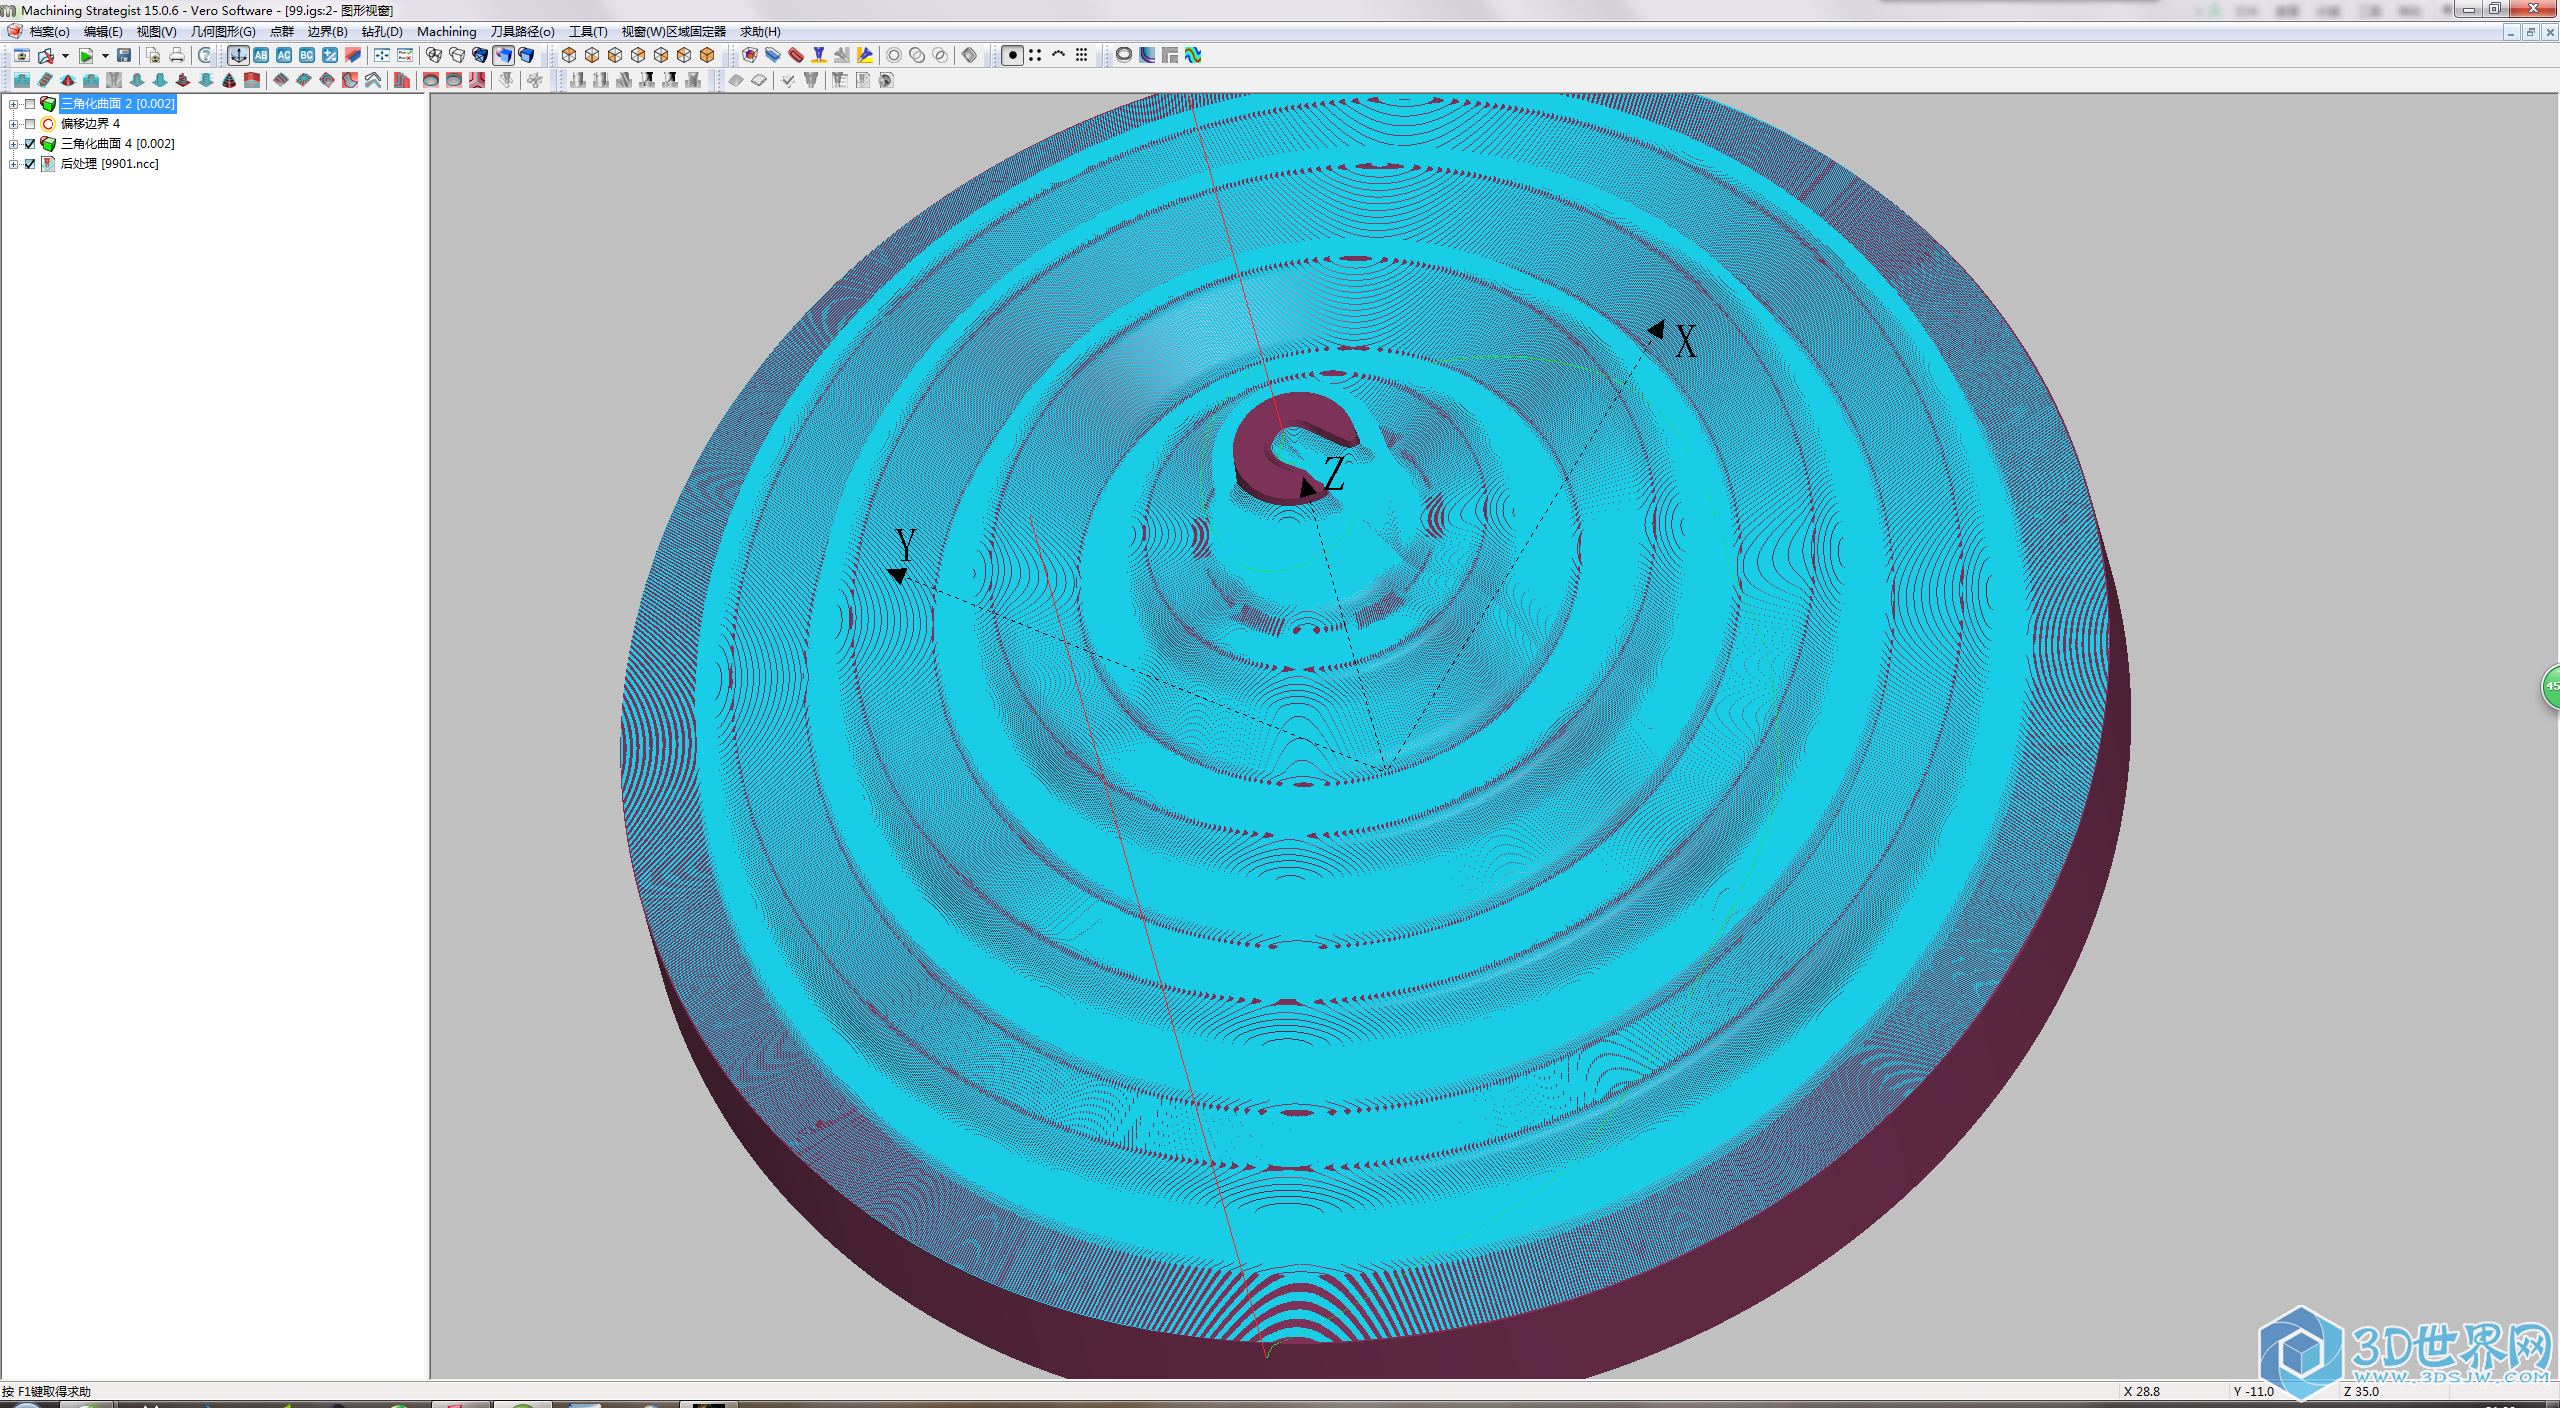This screenshot has height=1408, width=2560.
Task: Click the red block tool icon
Action: click(x=795, y=55)
